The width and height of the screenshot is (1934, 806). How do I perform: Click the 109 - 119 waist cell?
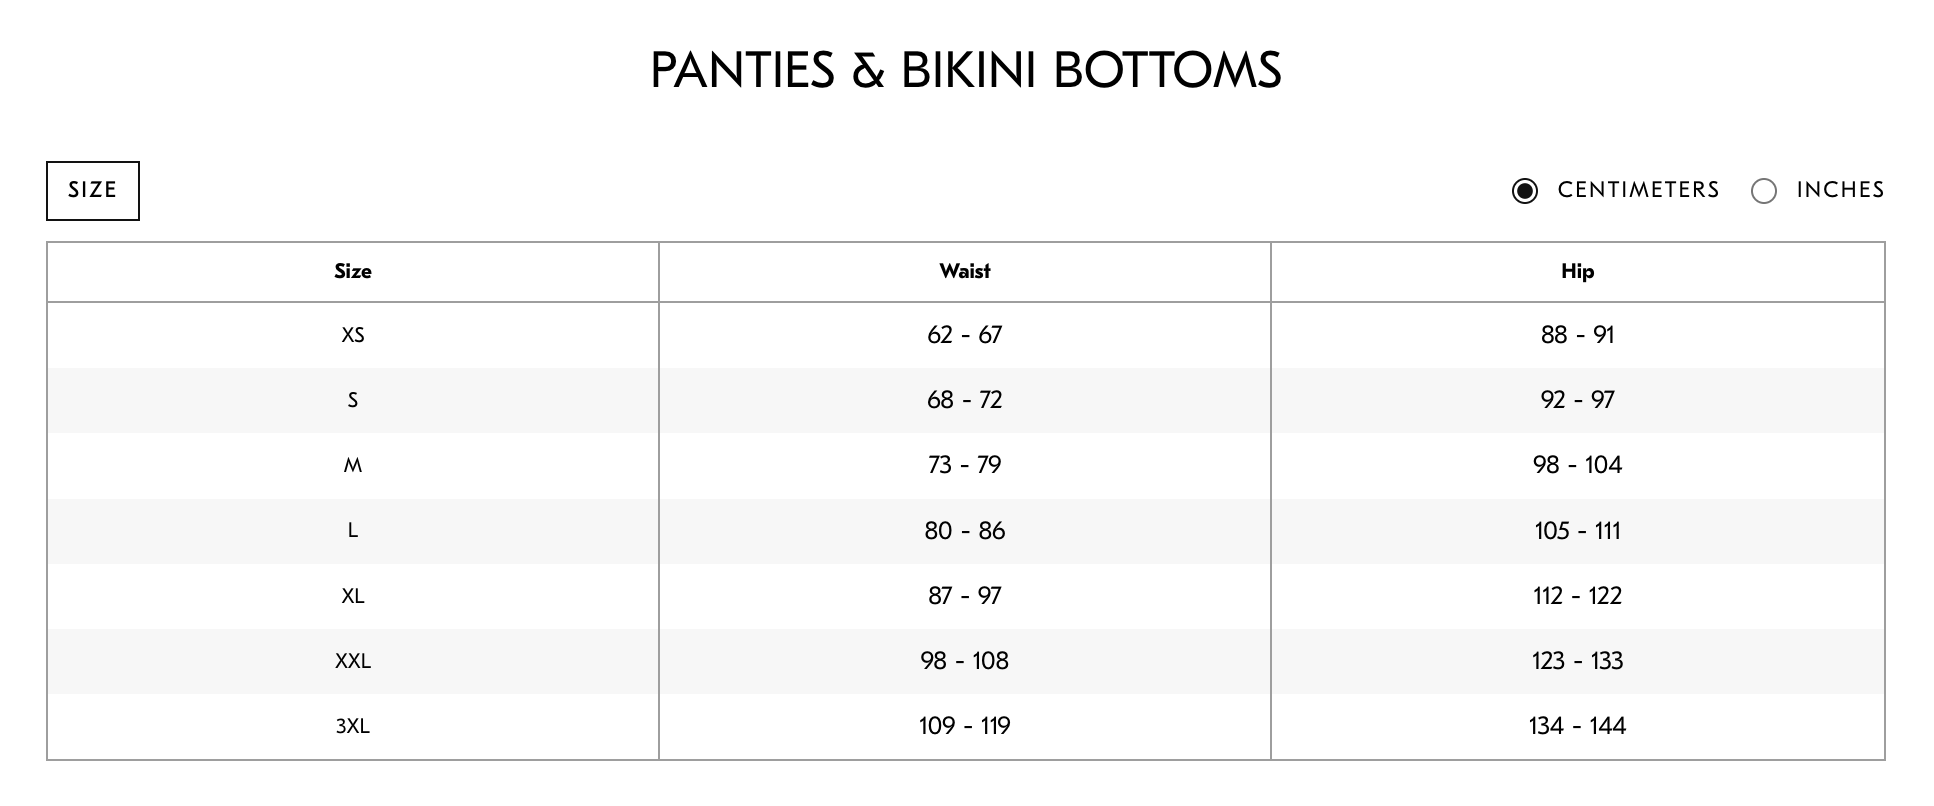pyautogui.click(x=965, y=726)
